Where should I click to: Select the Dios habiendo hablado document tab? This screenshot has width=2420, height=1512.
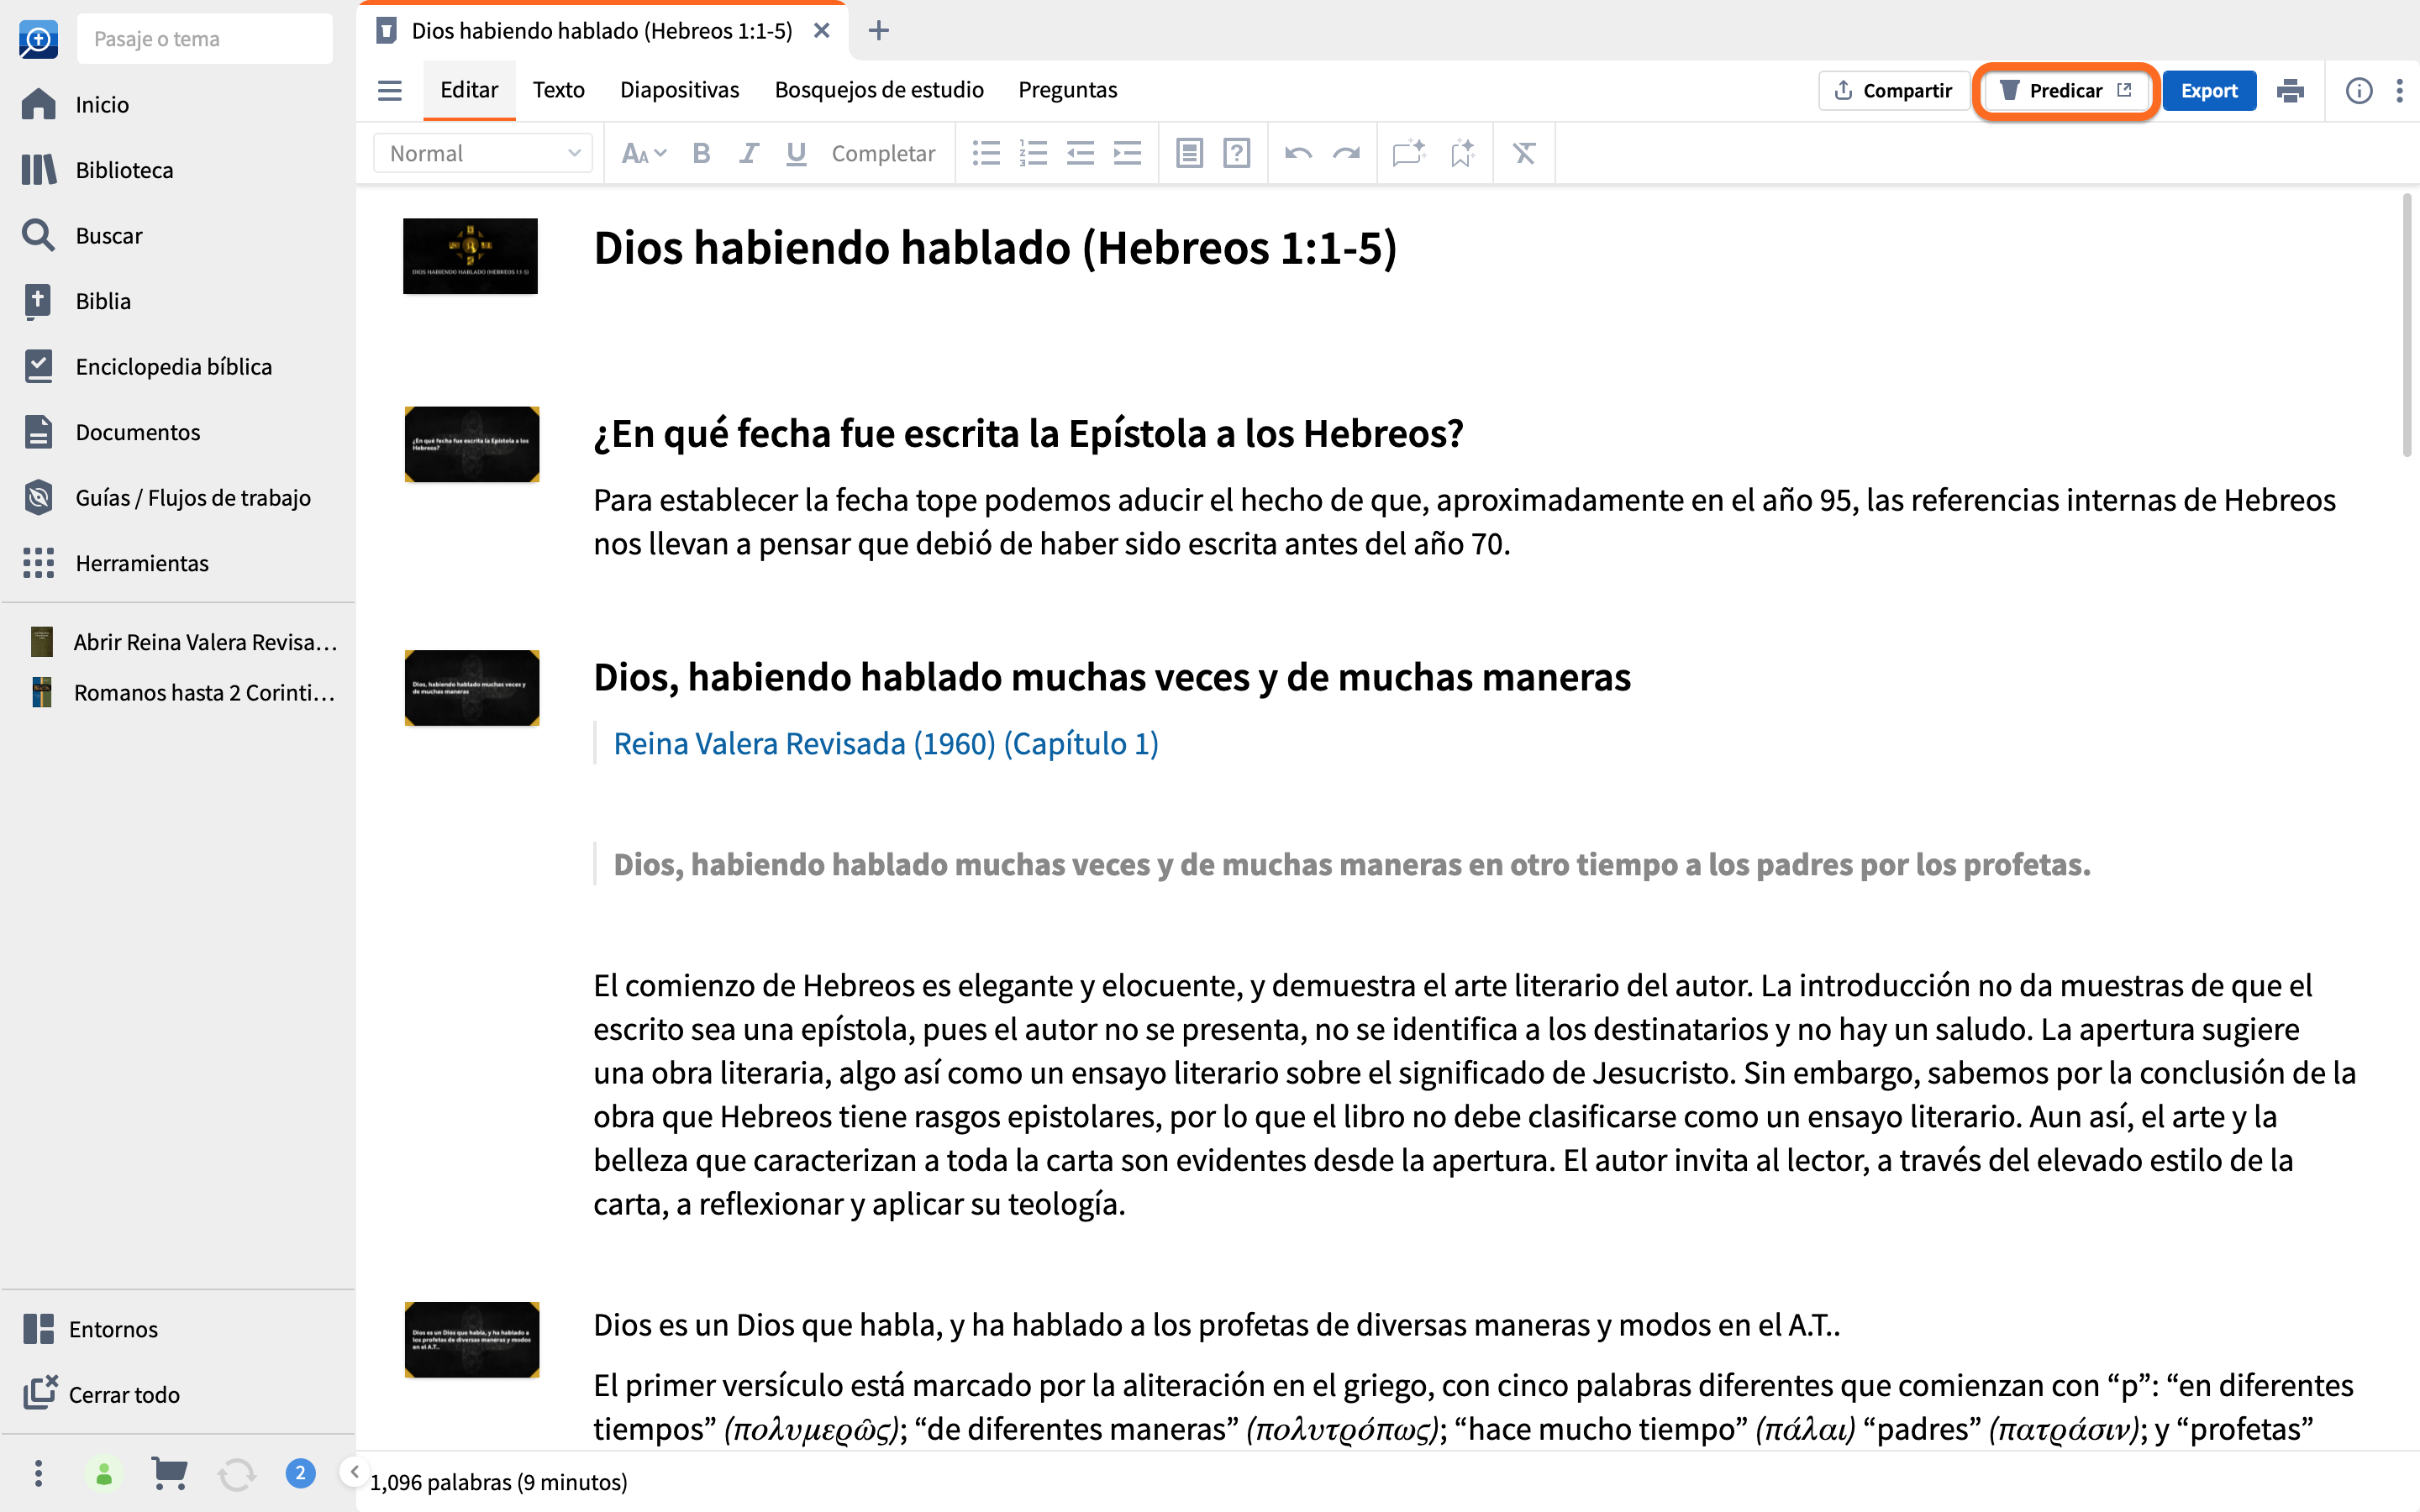point(601,31)
